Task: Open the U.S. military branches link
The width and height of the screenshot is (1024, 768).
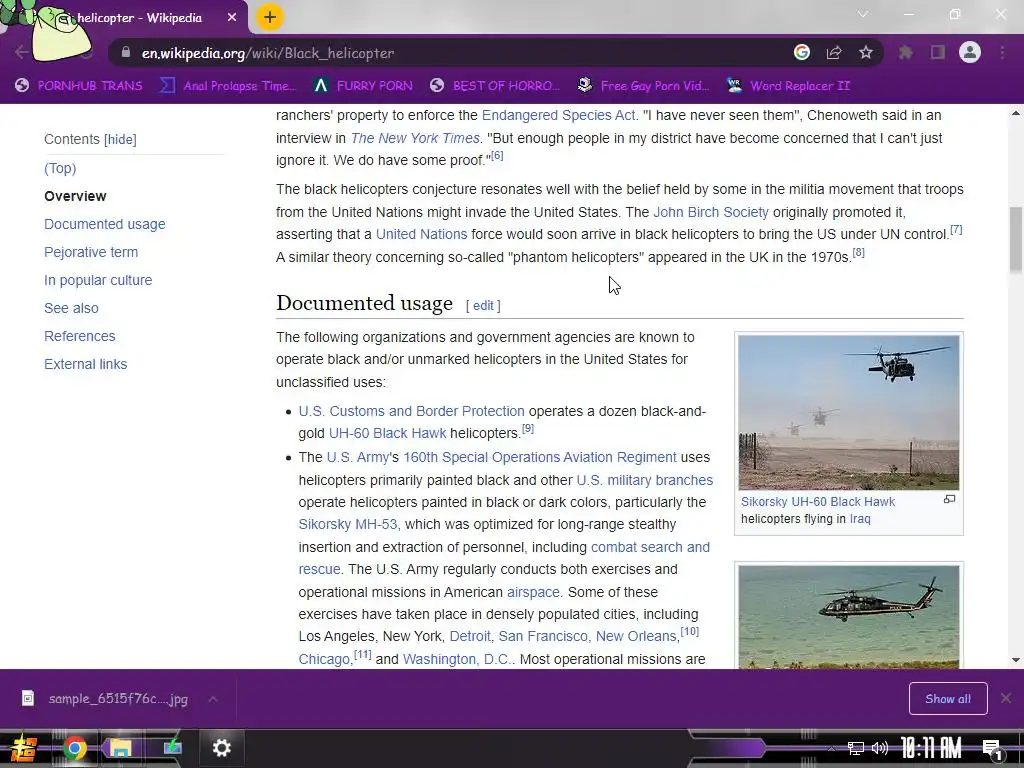Action: [645, 481]
